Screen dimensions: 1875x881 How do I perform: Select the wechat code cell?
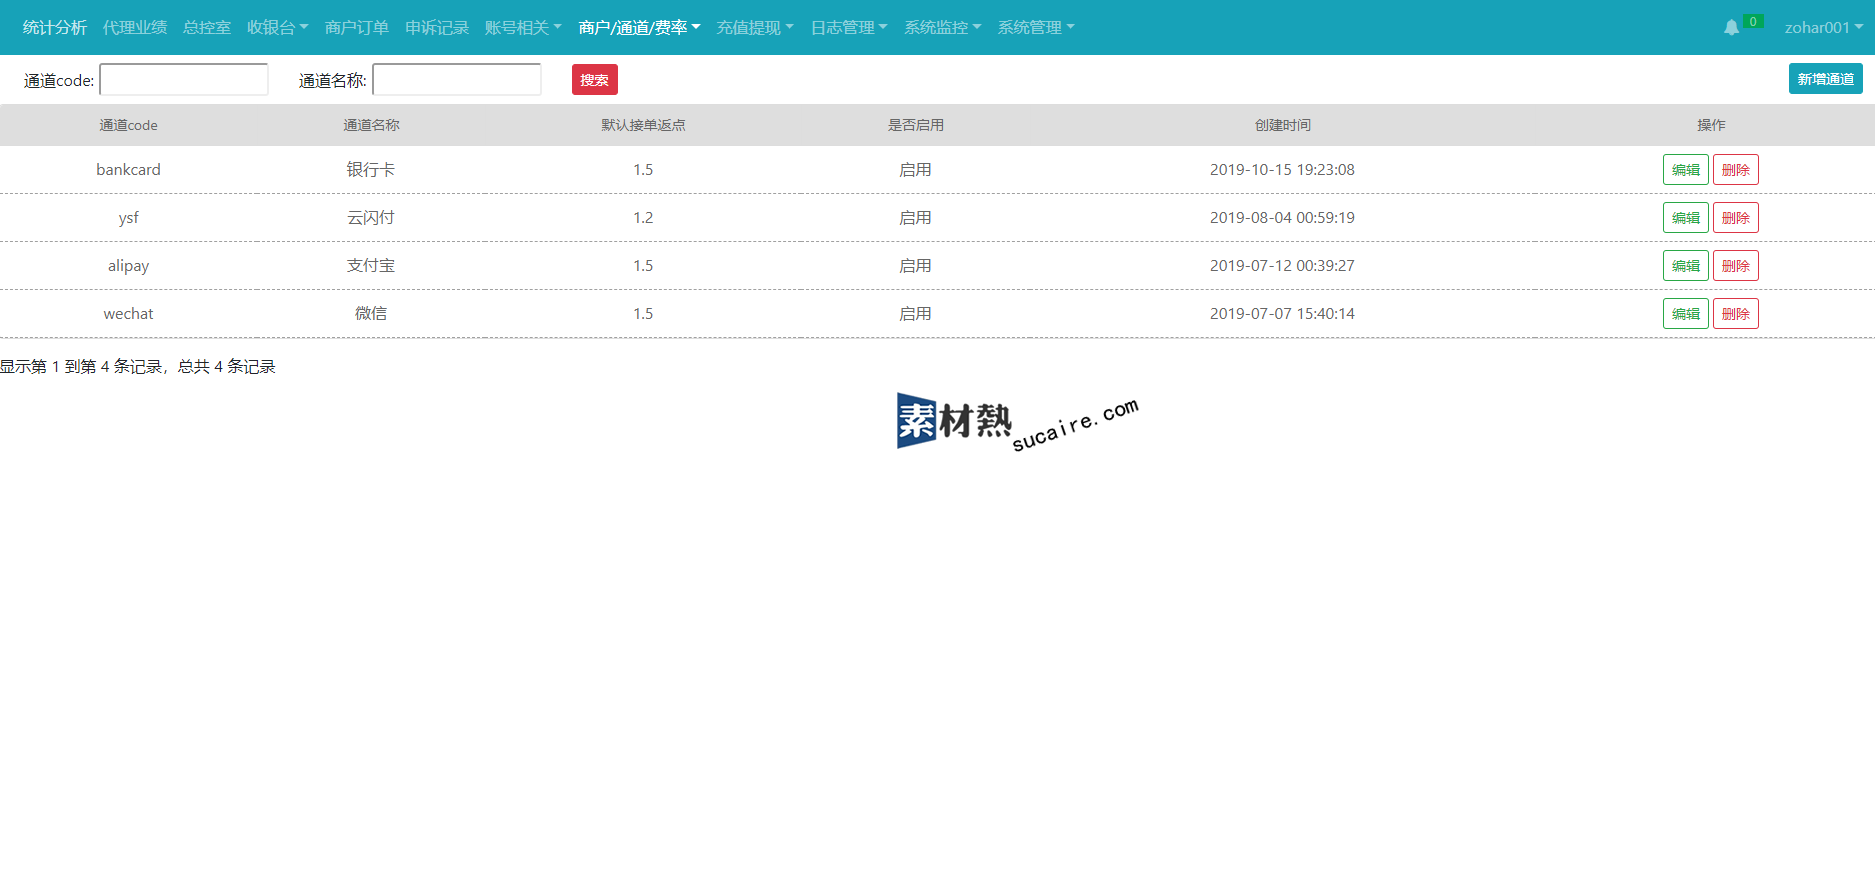click(x=128, y=314)
